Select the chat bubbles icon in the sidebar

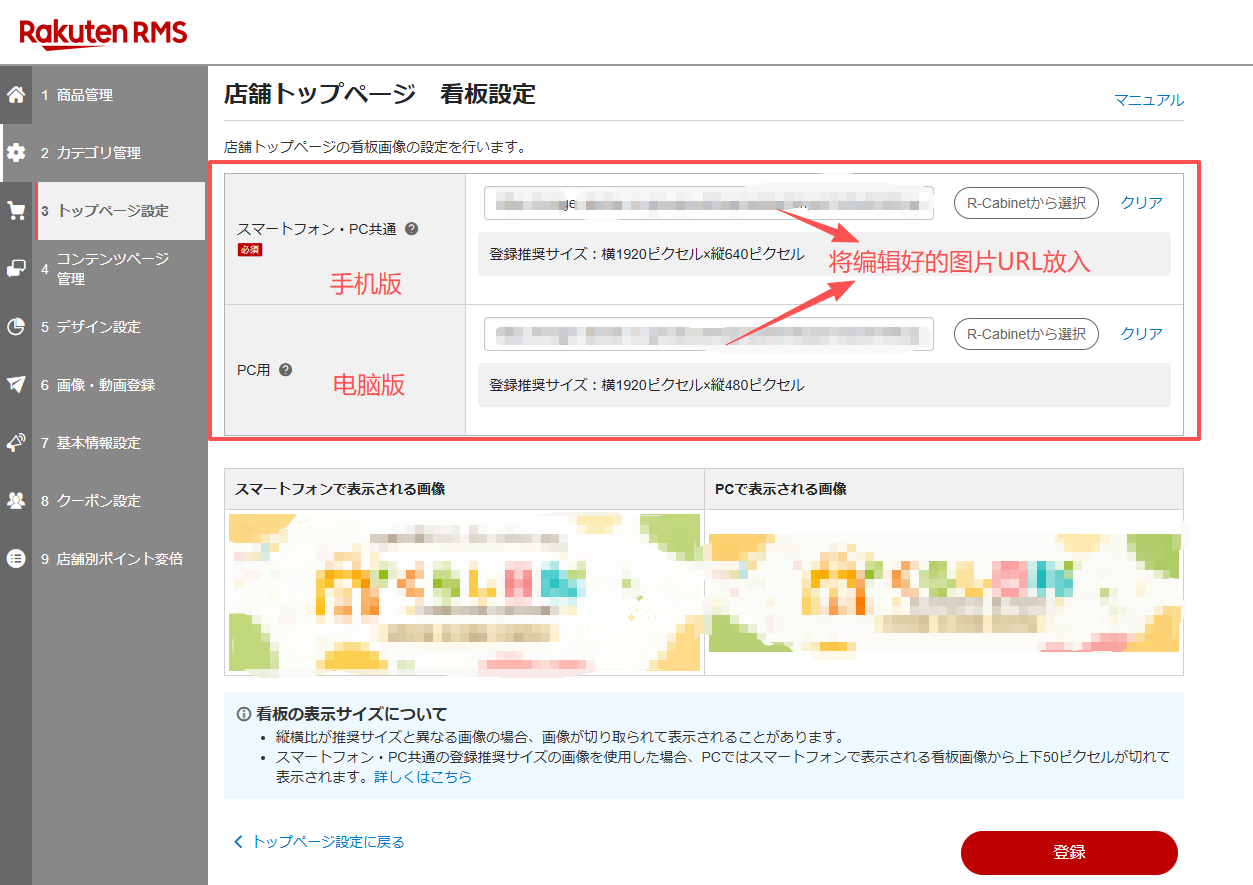(x=16, y=269)
